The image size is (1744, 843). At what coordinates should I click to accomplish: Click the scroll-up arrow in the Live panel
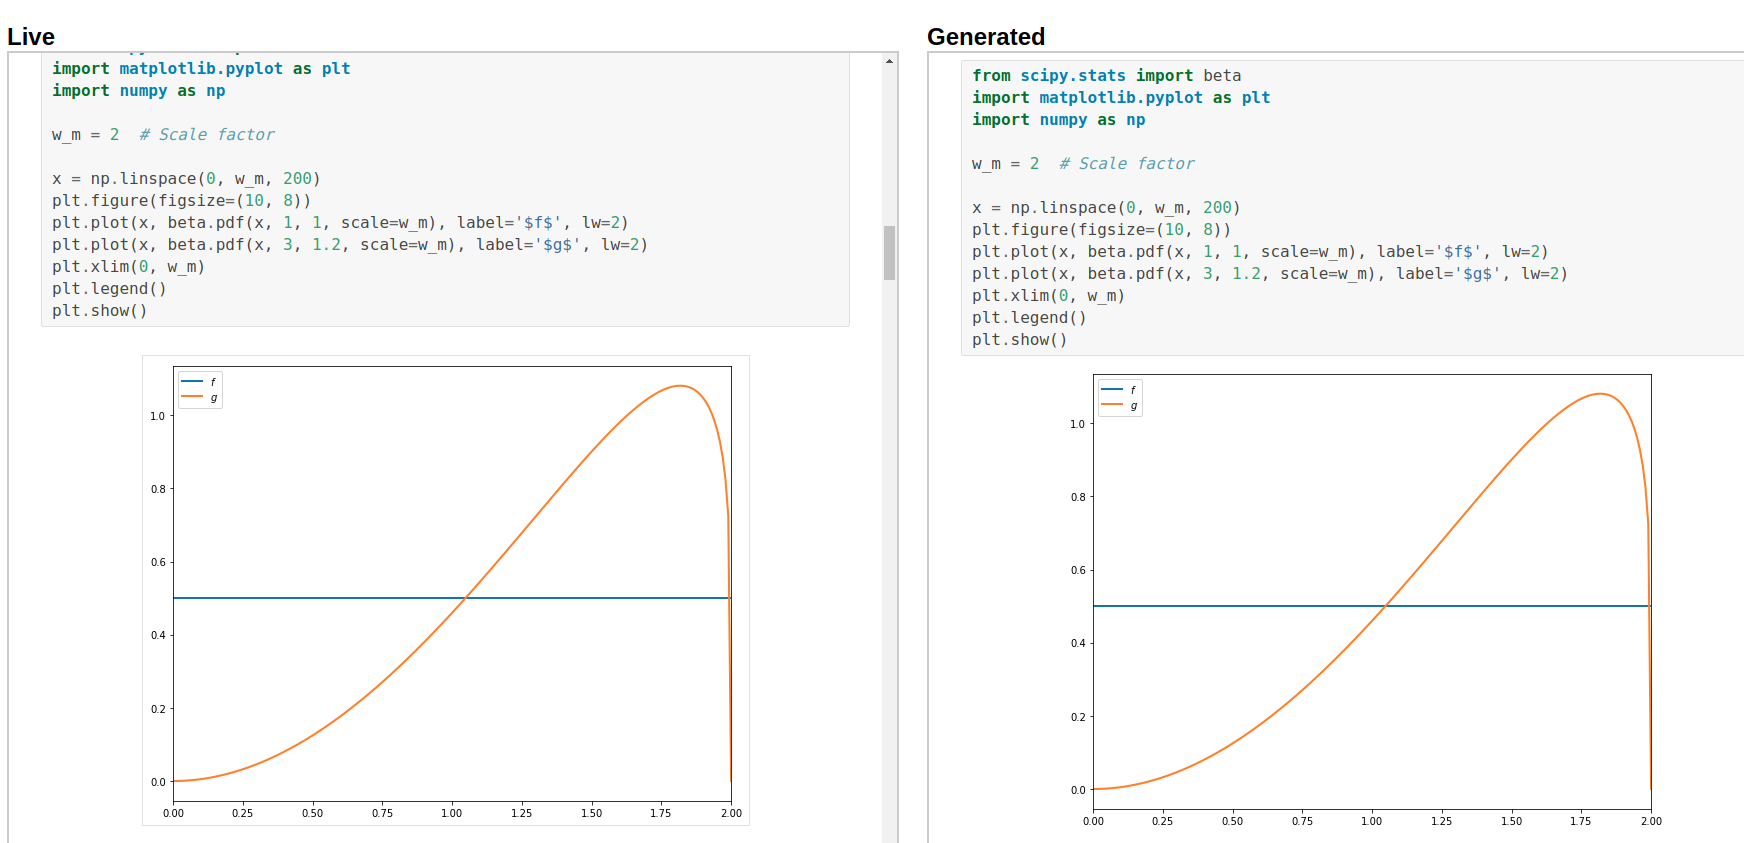(x=889, y=61)
